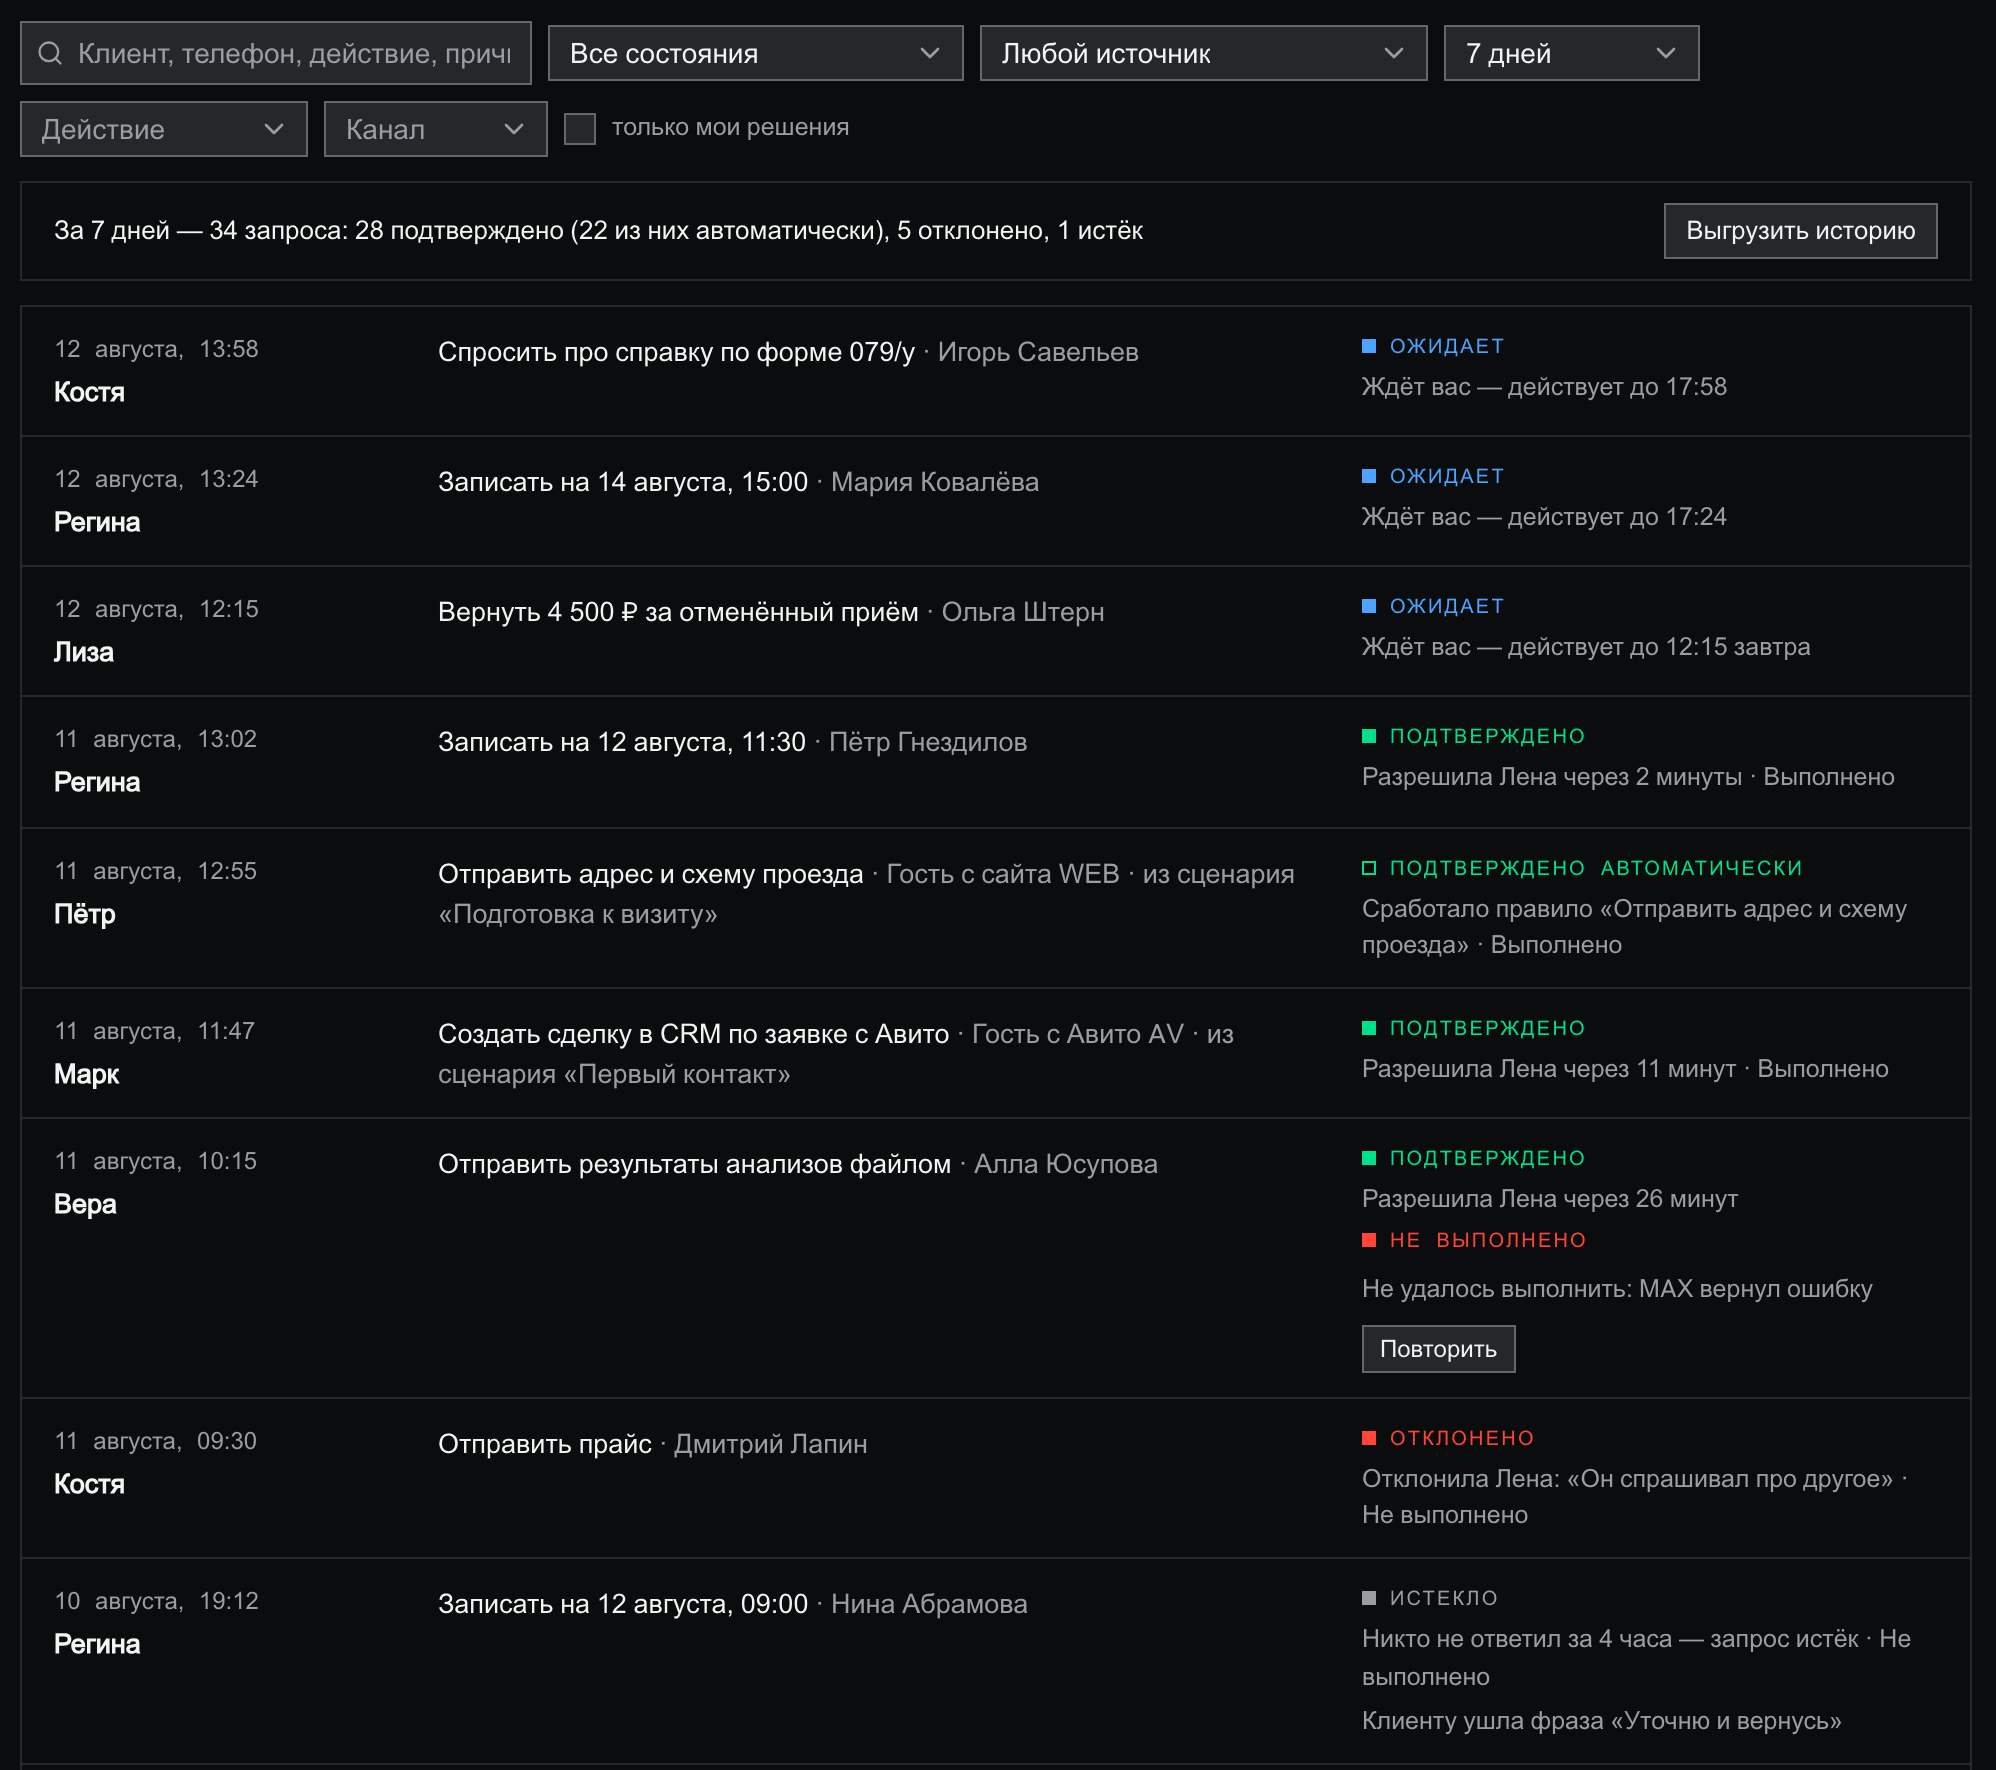Open the «Все состояния» status dropdown

coord(755,53)
